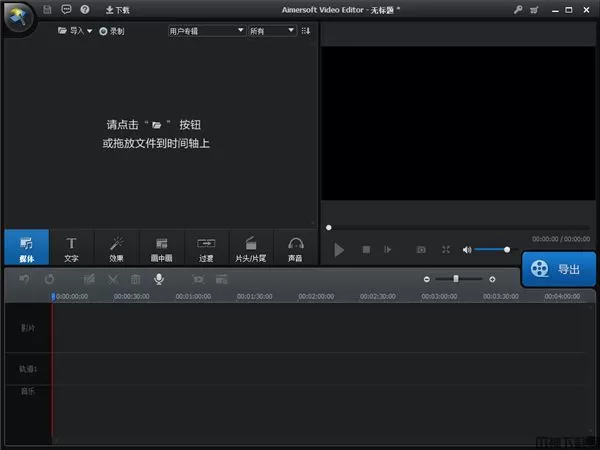Click the register key icon

[x=517, y=9]
